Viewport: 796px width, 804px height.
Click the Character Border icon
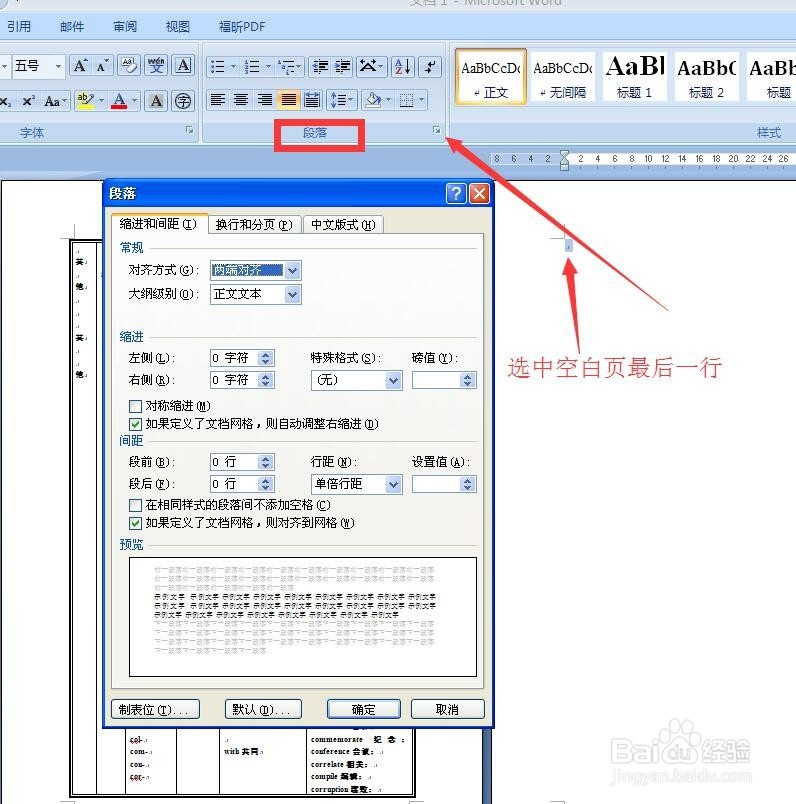coord(183,66)
